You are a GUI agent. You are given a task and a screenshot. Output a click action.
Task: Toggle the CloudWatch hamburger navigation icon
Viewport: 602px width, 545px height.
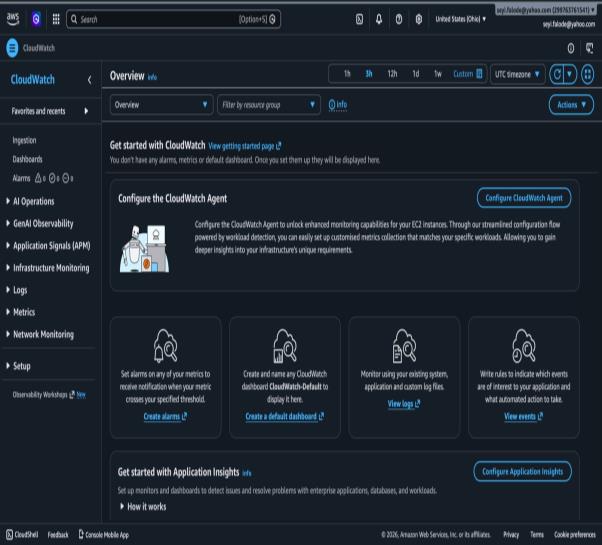click(x=12, y=48)
